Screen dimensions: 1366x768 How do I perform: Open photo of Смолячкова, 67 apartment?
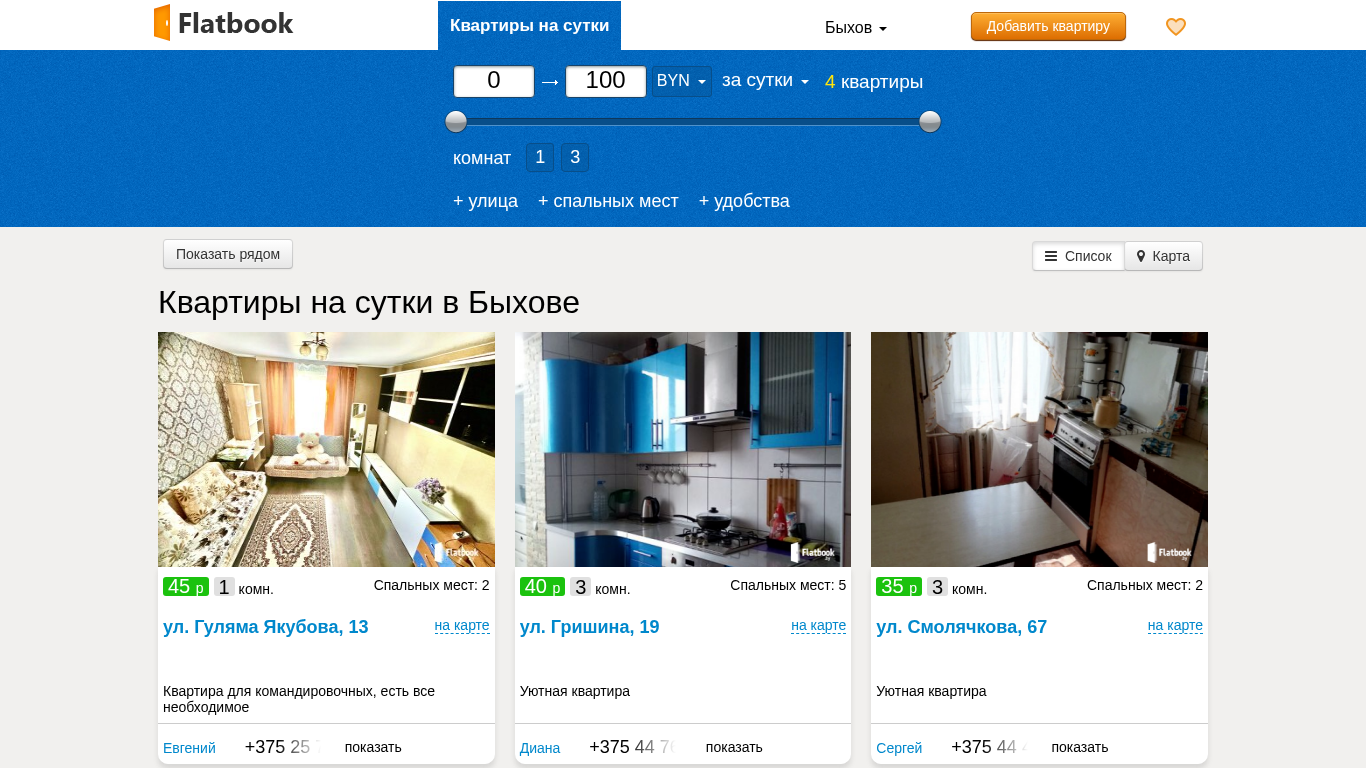1039,450
